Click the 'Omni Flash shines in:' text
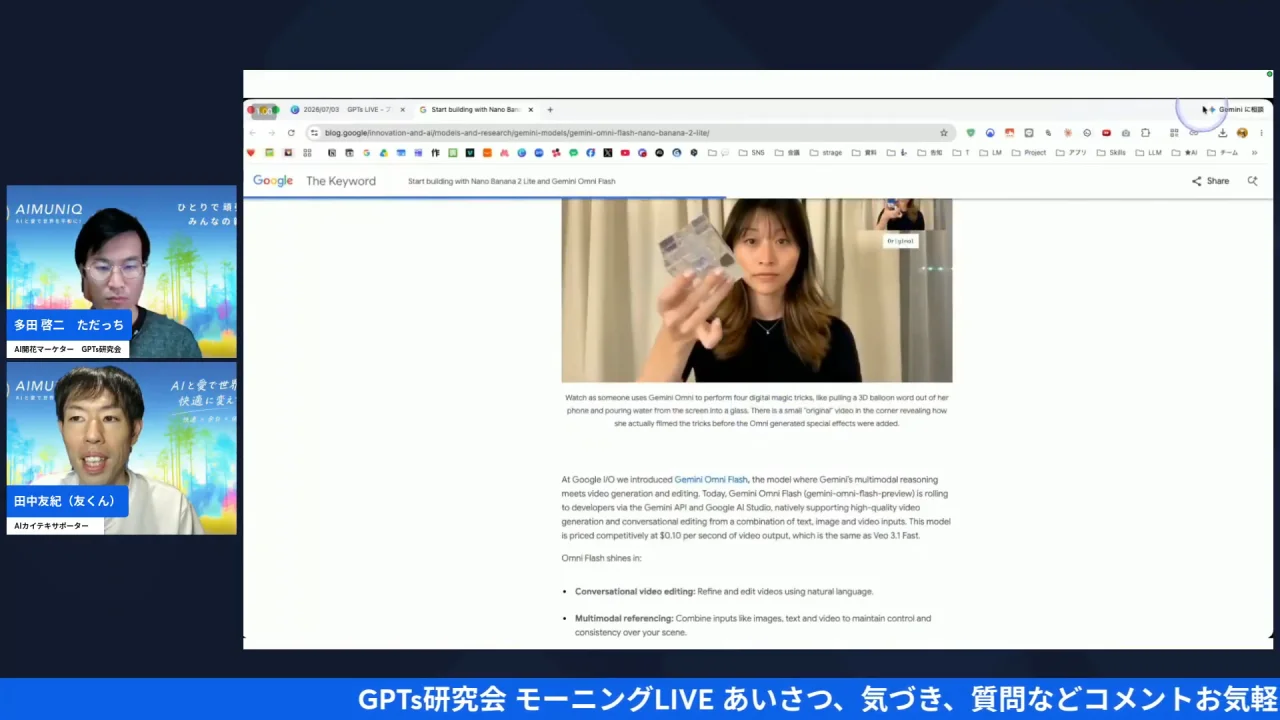 pyautogui.click(x=601, y=558)
